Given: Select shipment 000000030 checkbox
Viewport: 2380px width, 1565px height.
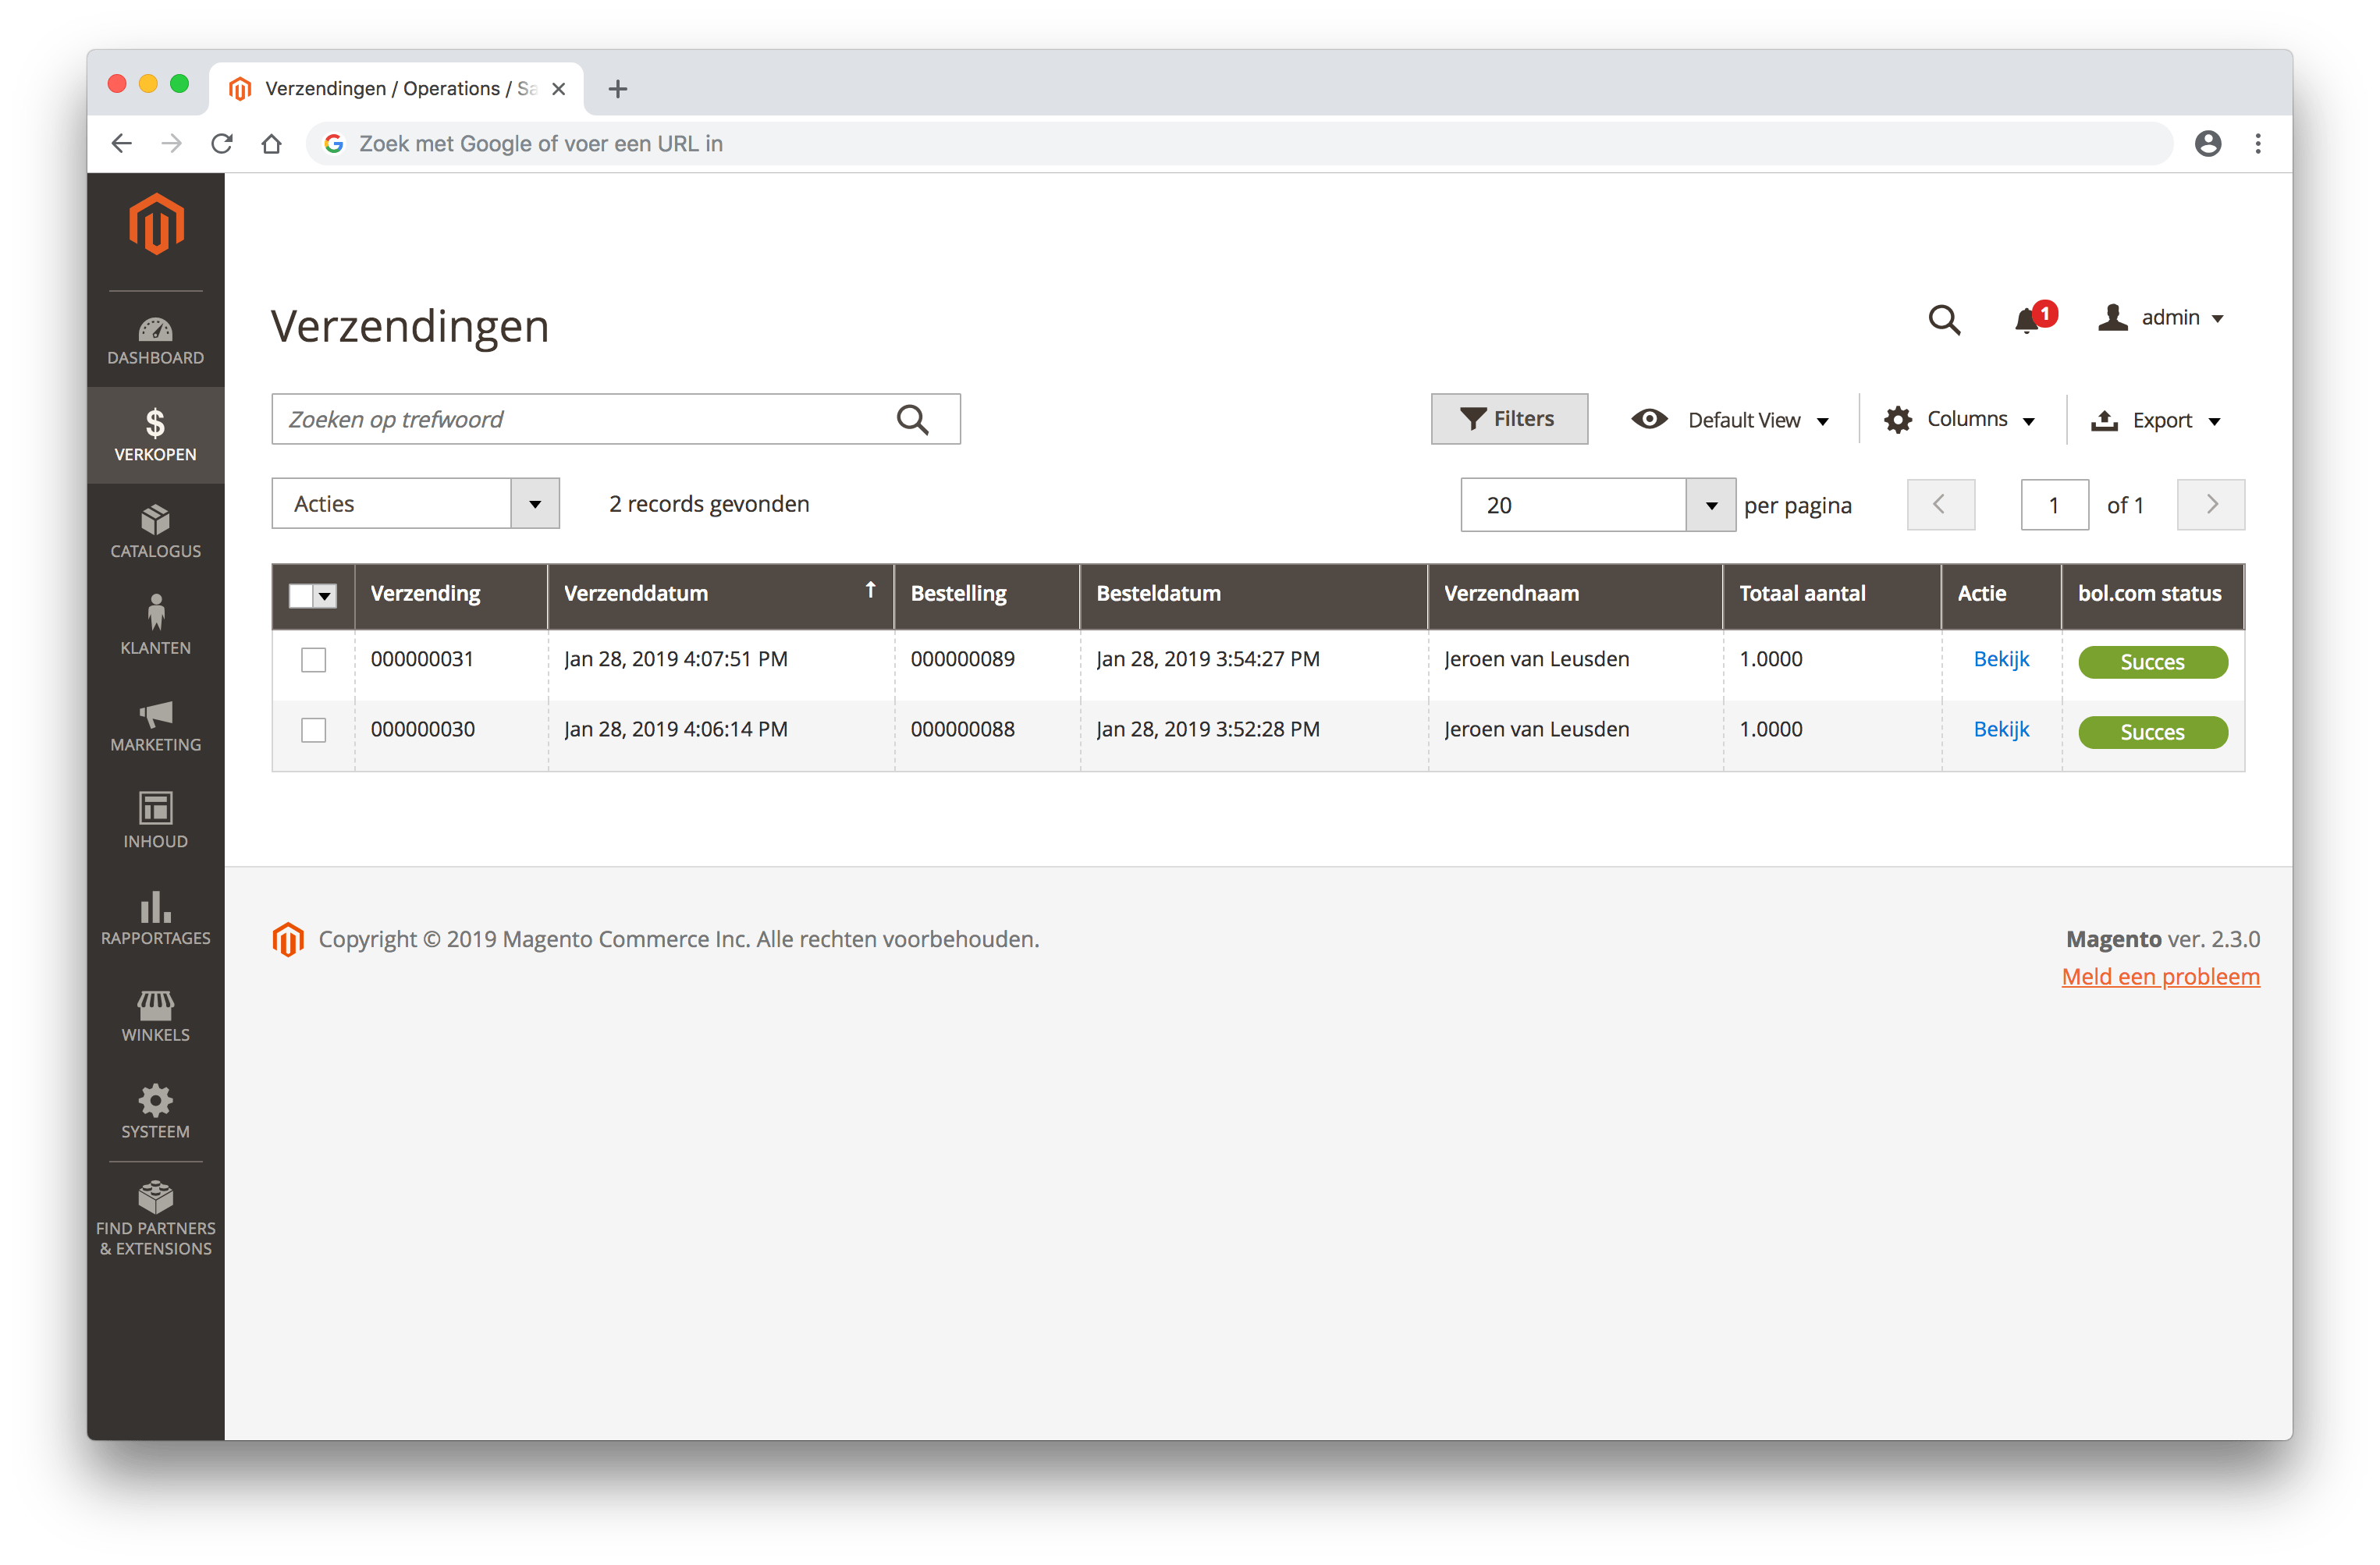Looking at the screenshot, I should coord(314,731).
